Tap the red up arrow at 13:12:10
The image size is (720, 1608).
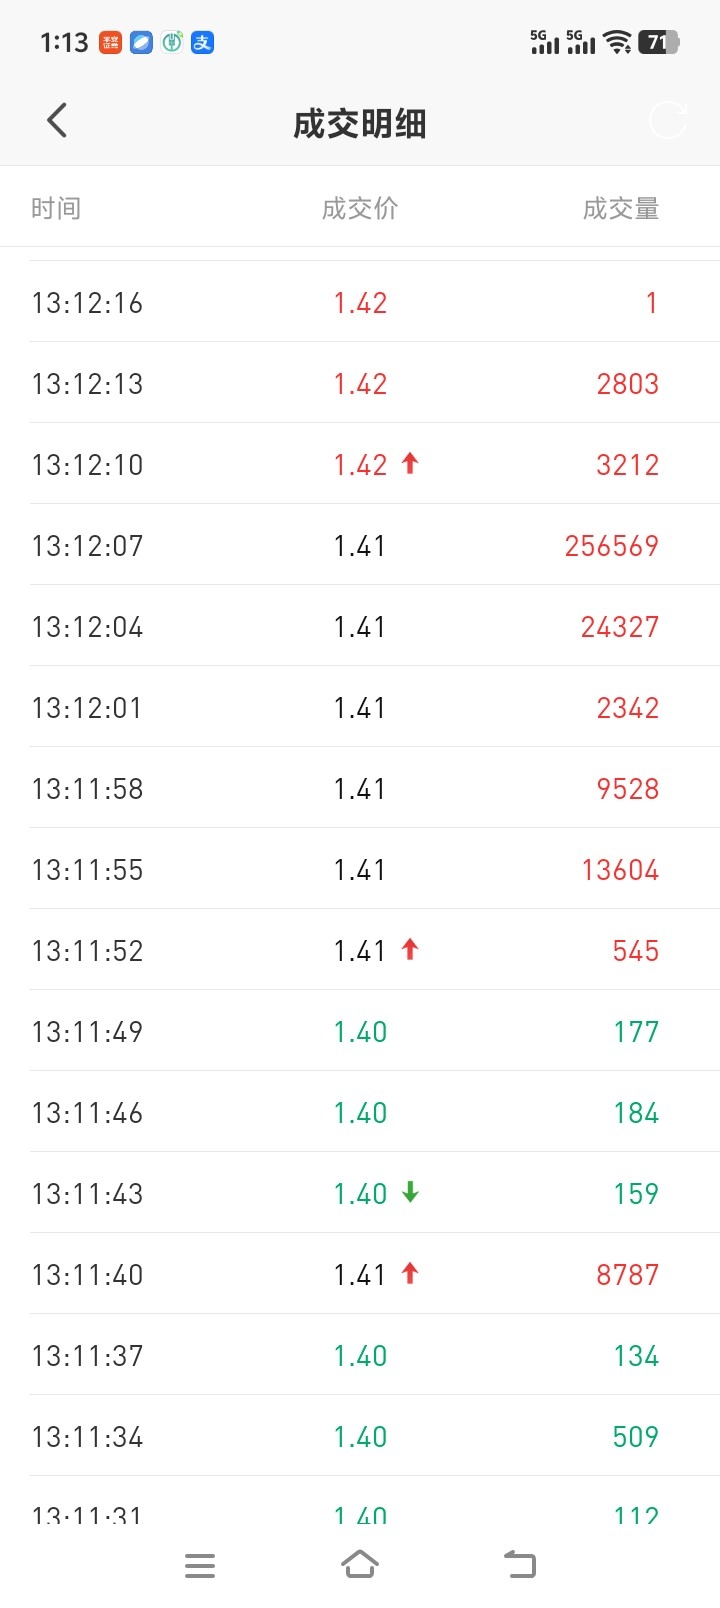coord(410,463)
